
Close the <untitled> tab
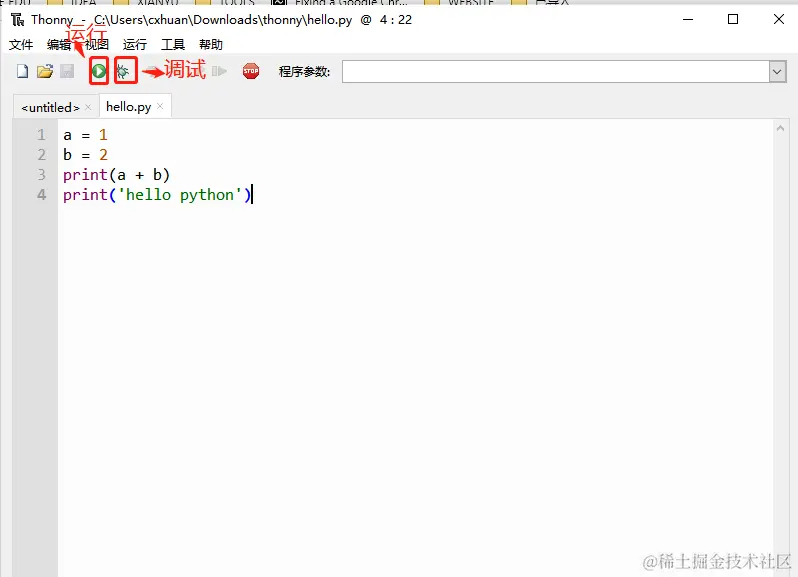88,107
